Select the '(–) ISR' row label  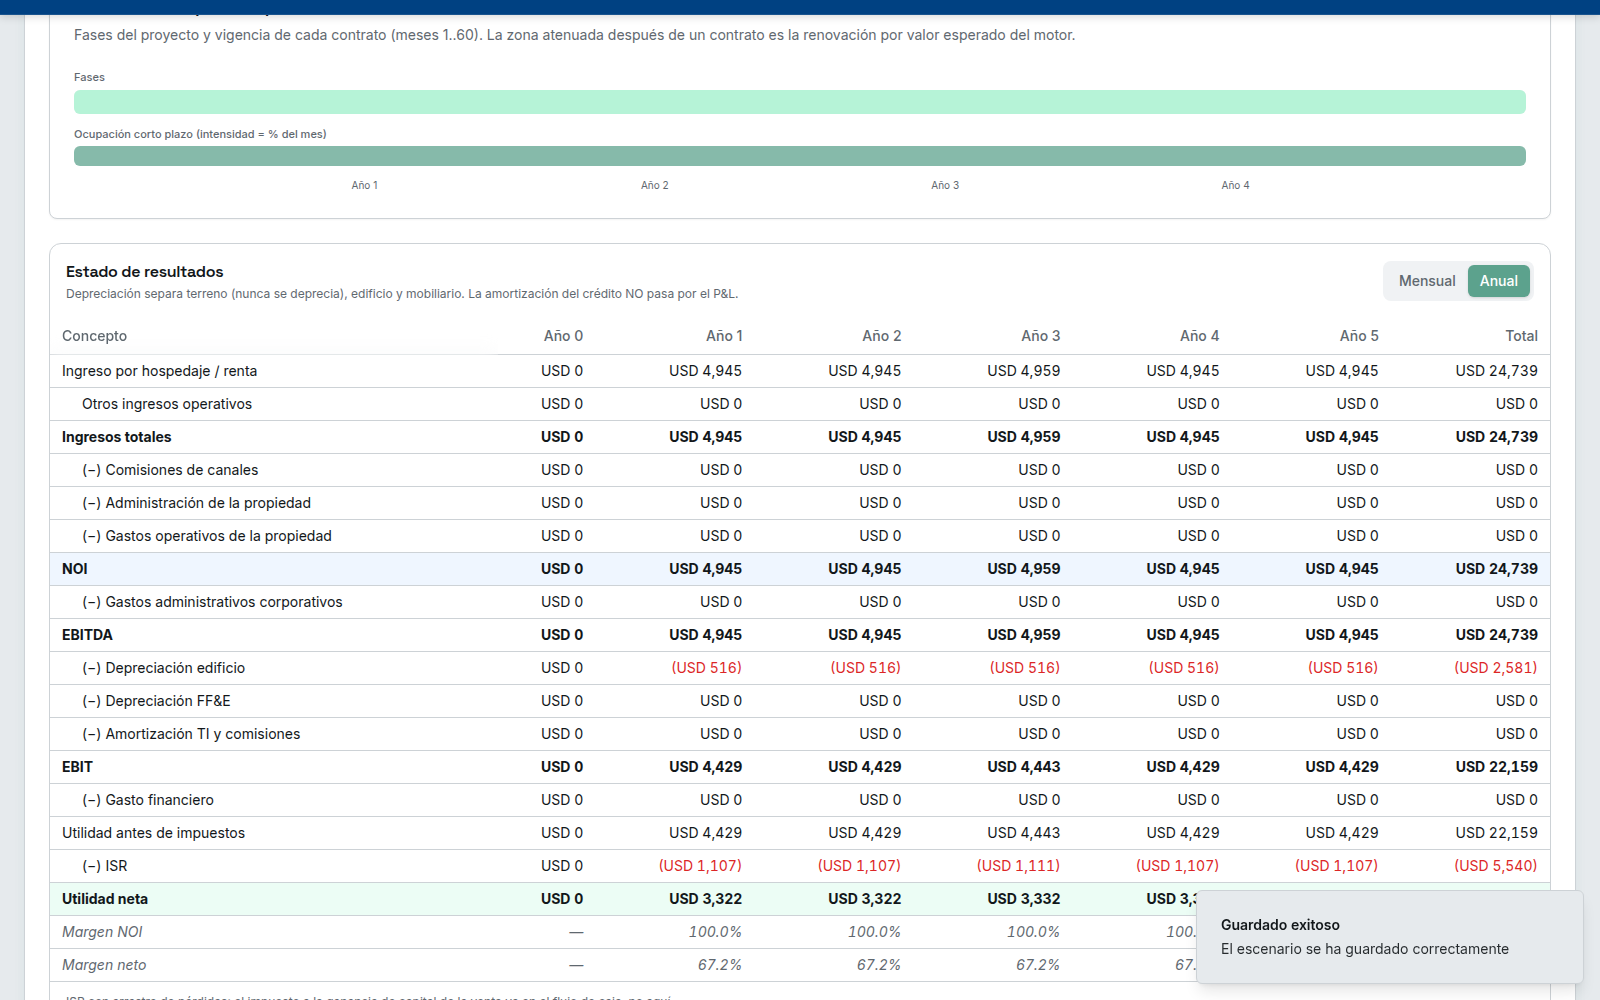pos(105,866)
